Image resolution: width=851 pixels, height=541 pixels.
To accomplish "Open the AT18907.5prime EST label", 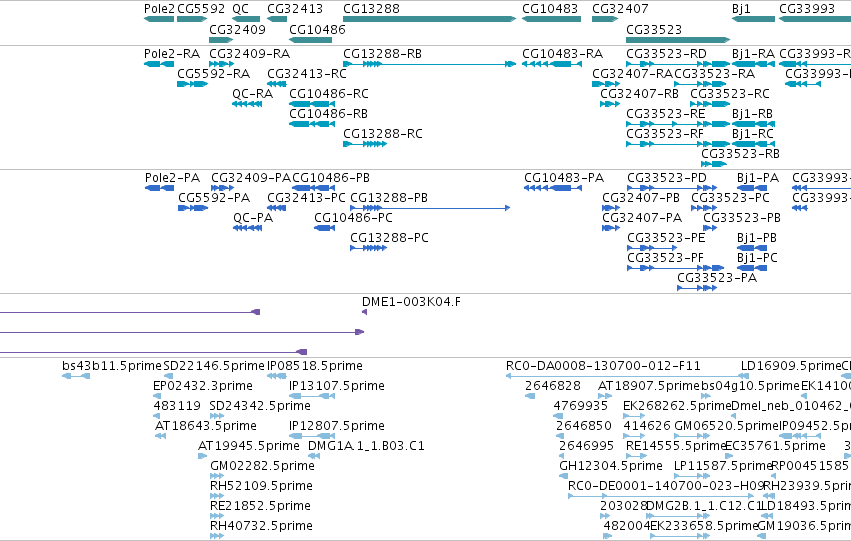I will point(649,386).
